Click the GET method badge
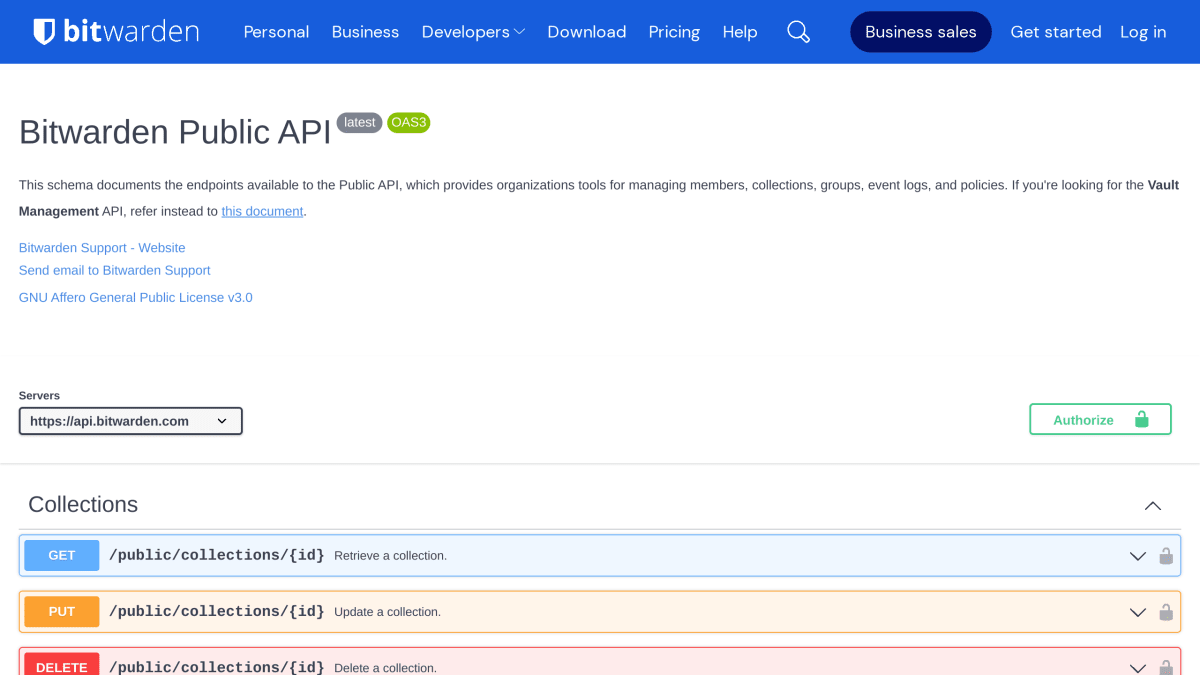The height and width of the screenshot is (675, 1200). pos(62,555)
